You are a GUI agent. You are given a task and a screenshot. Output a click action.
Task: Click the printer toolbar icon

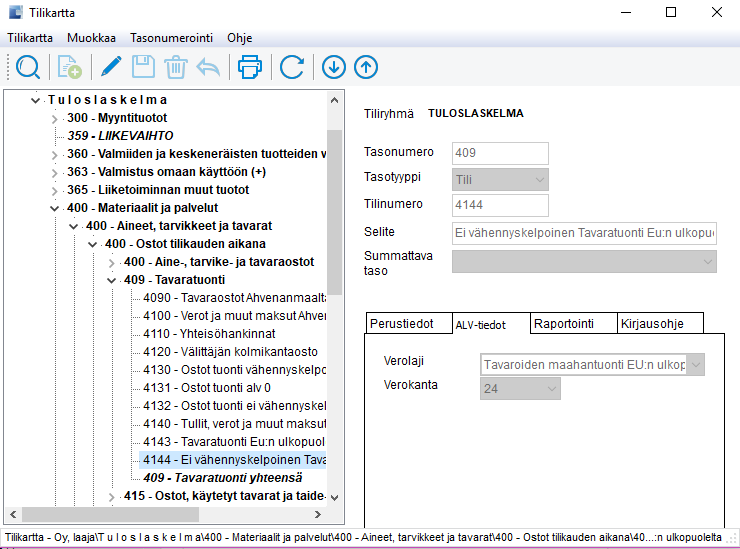click(x=250, y=67)
